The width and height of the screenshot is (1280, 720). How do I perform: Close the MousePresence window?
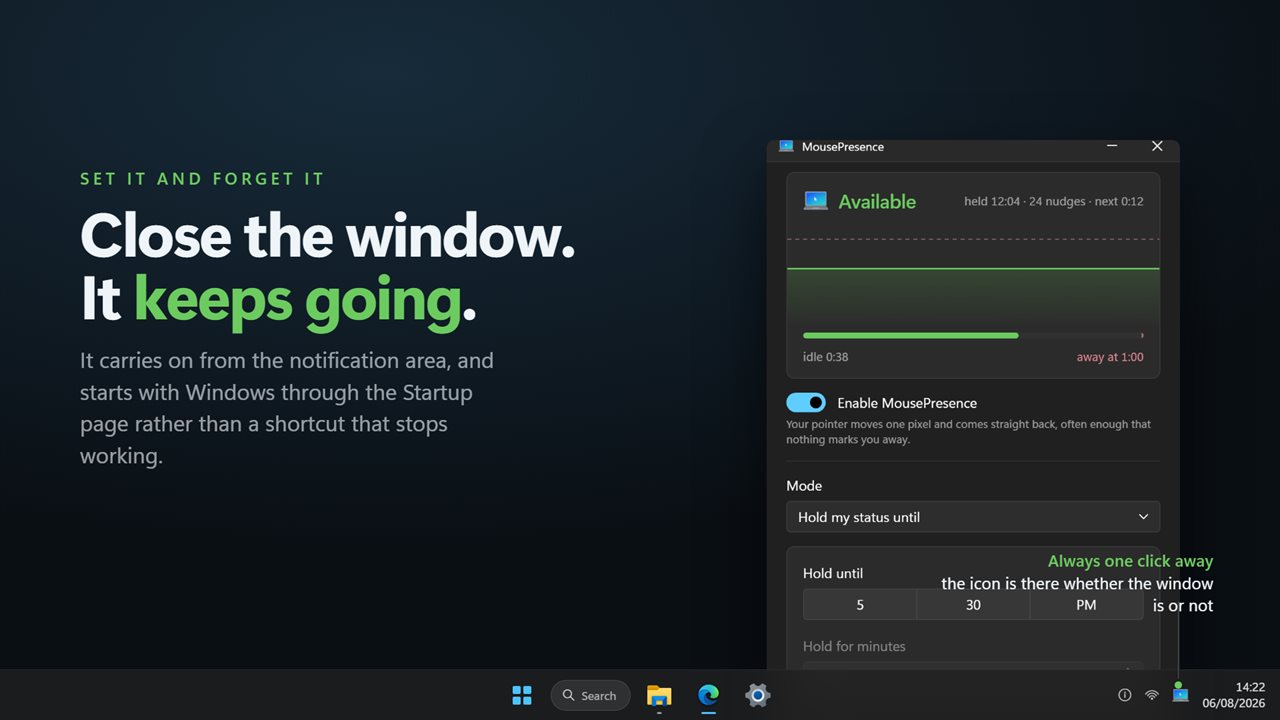tap(1157, 146)
